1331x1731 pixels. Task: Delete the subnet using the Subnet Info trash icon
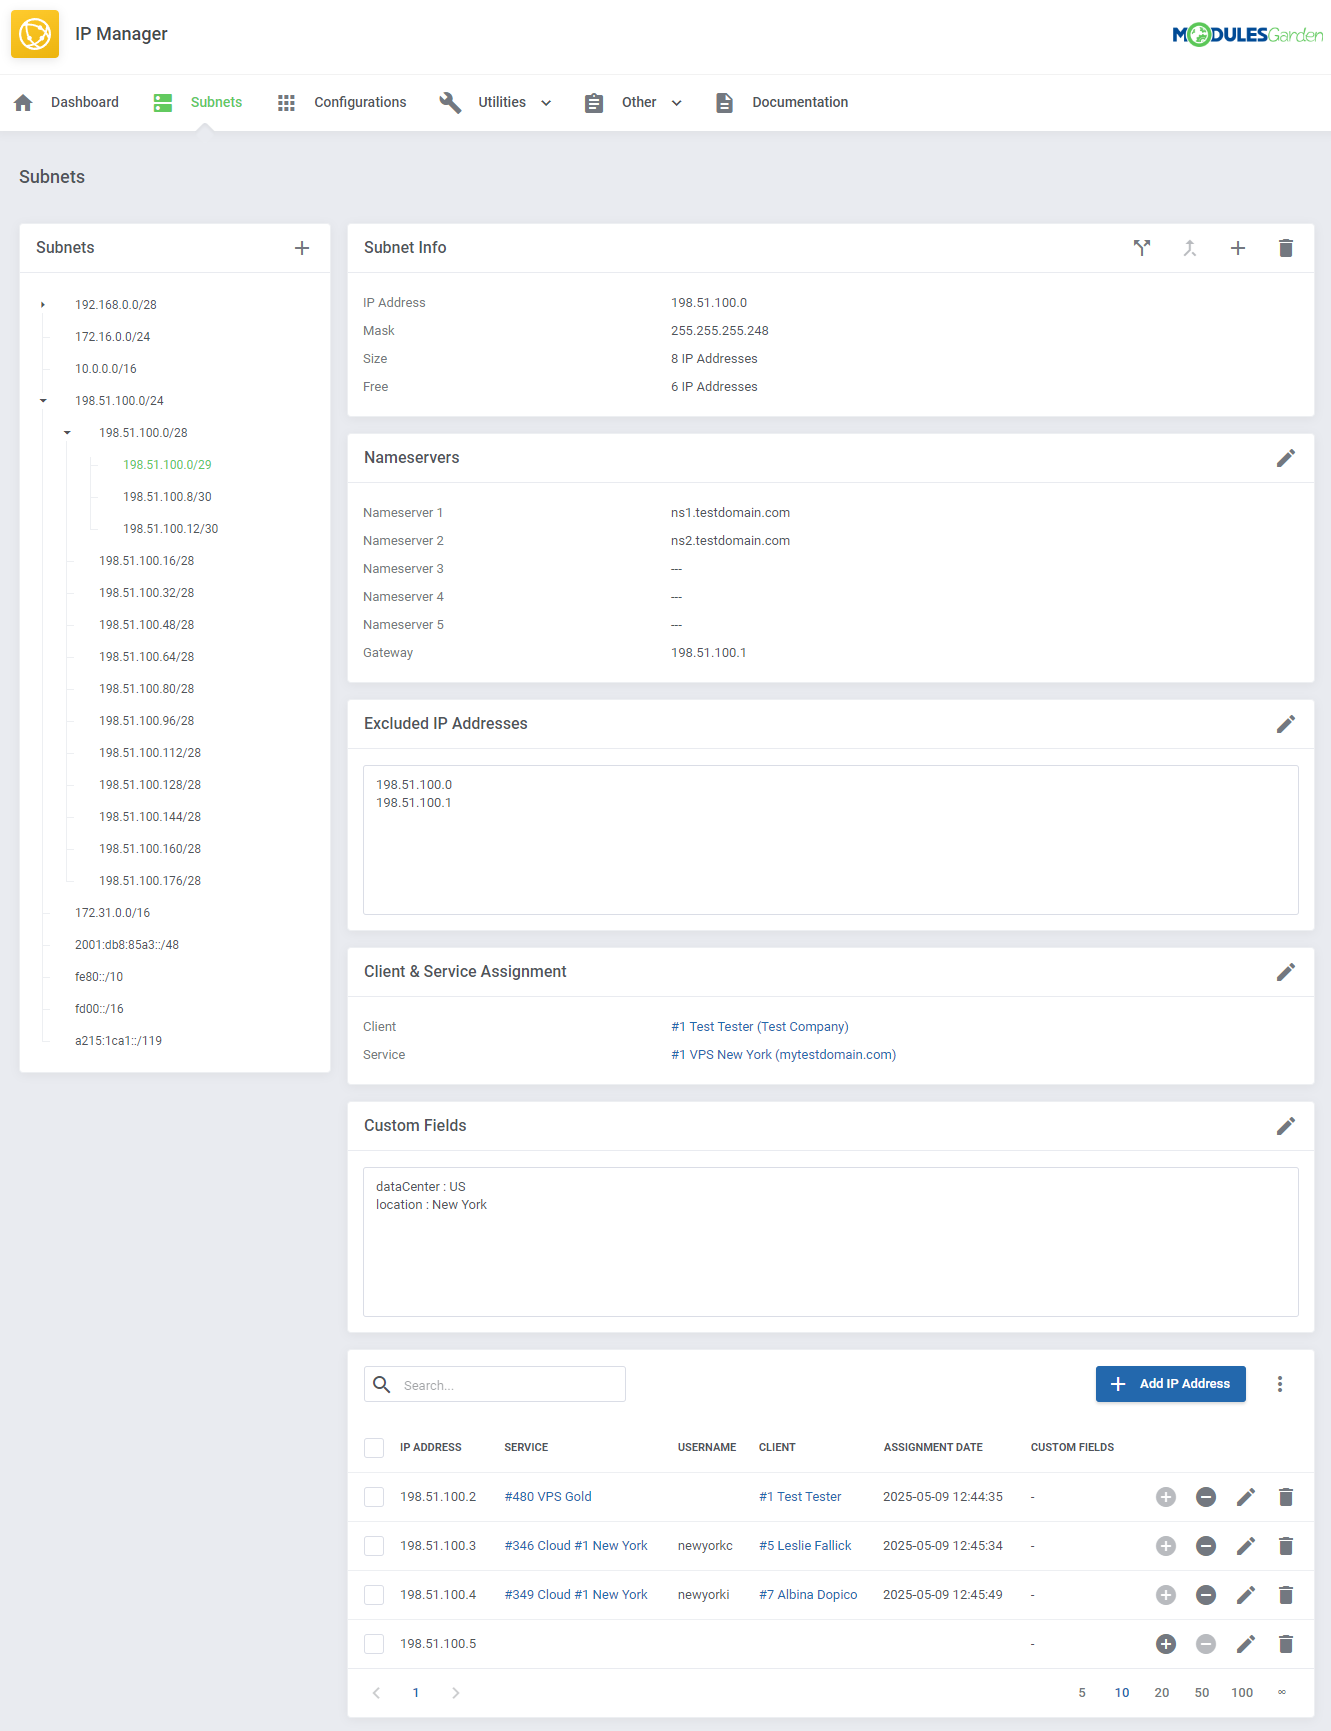click(x=1285, y=248)
